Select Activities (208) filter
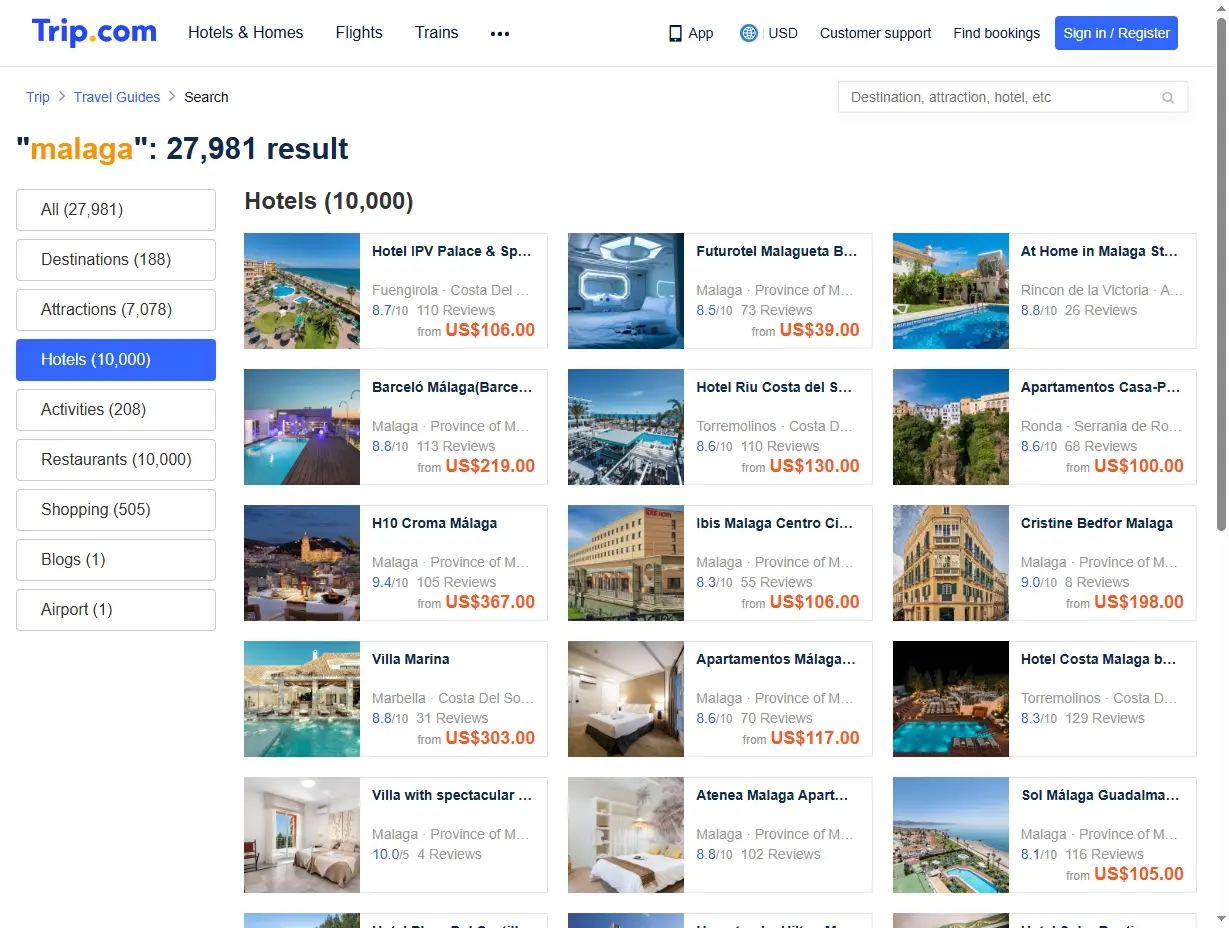The width and height of the screenshot is (1229, 928). [x=116, y=410]
